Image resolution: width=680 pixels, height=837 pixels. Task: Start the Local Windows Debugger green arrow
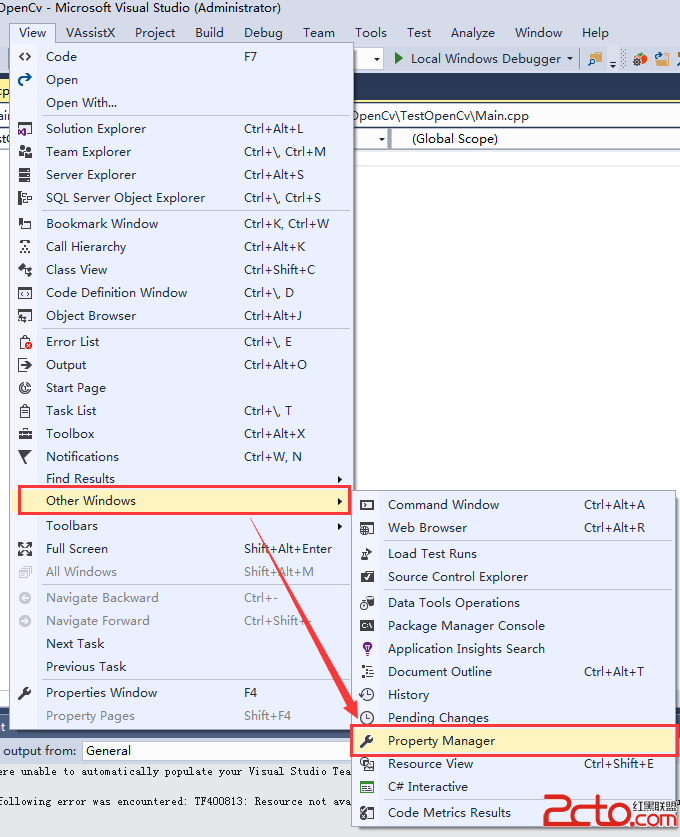[399, 58]
